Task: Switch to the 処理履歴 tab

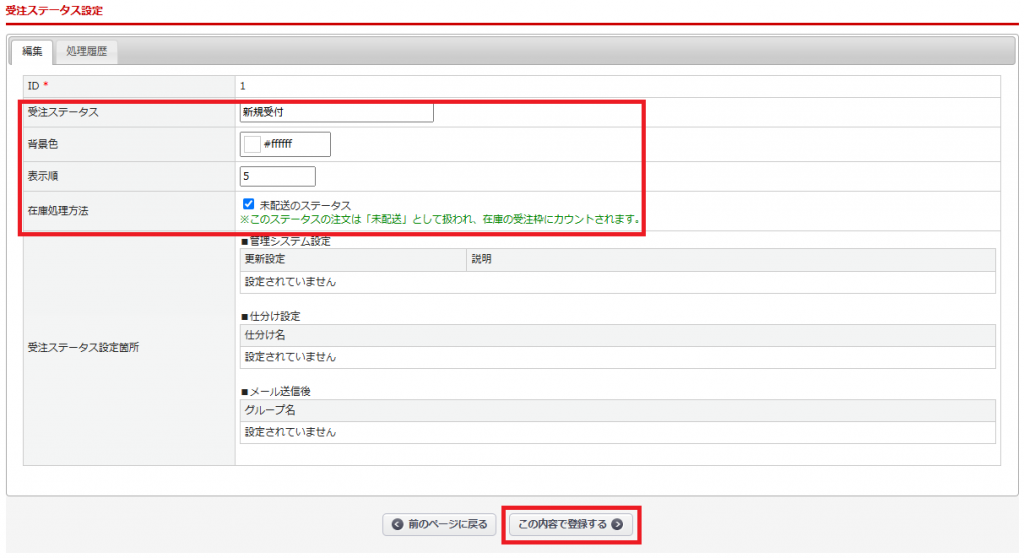Action: pyautogui.click(x=86, y=51)
